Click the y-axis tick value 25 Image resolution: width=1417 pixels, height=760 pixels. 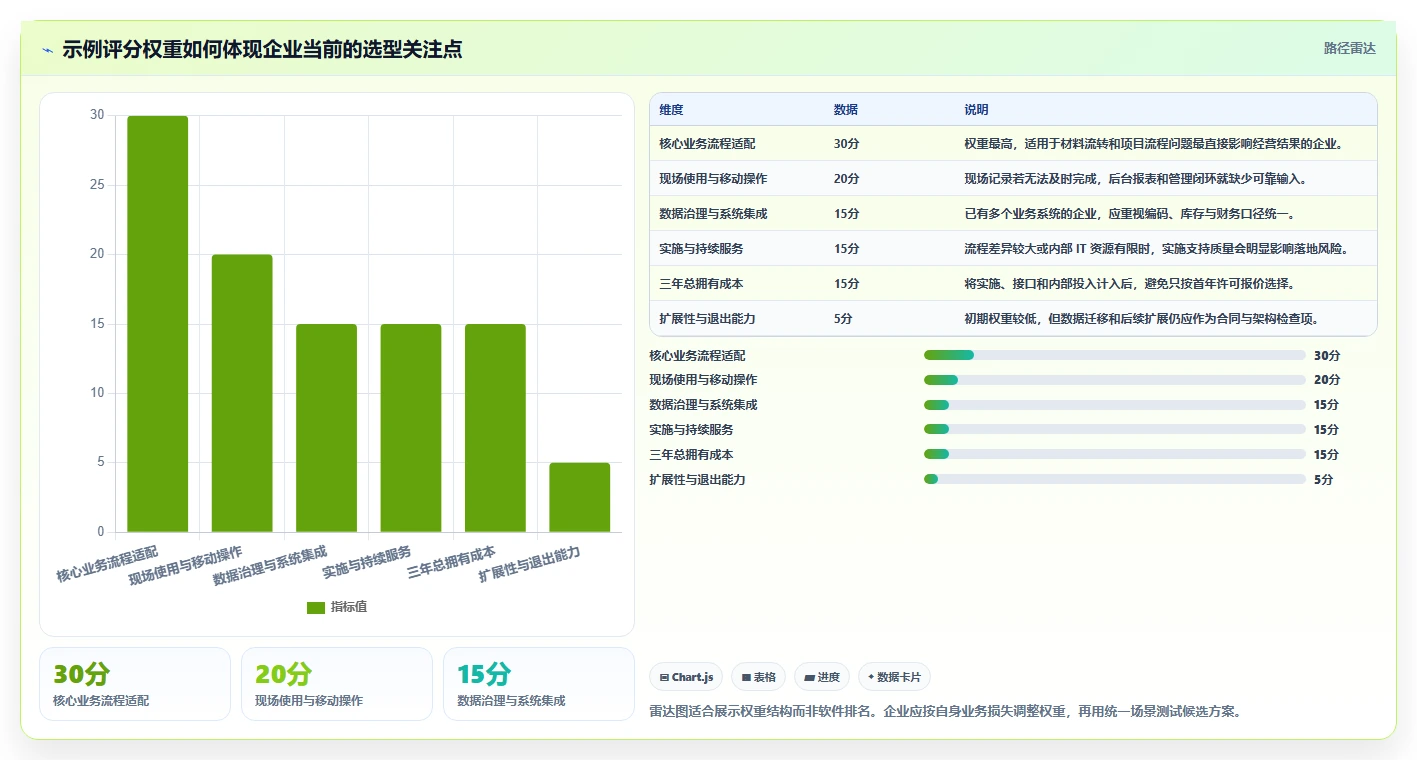(x=97, y=185)
